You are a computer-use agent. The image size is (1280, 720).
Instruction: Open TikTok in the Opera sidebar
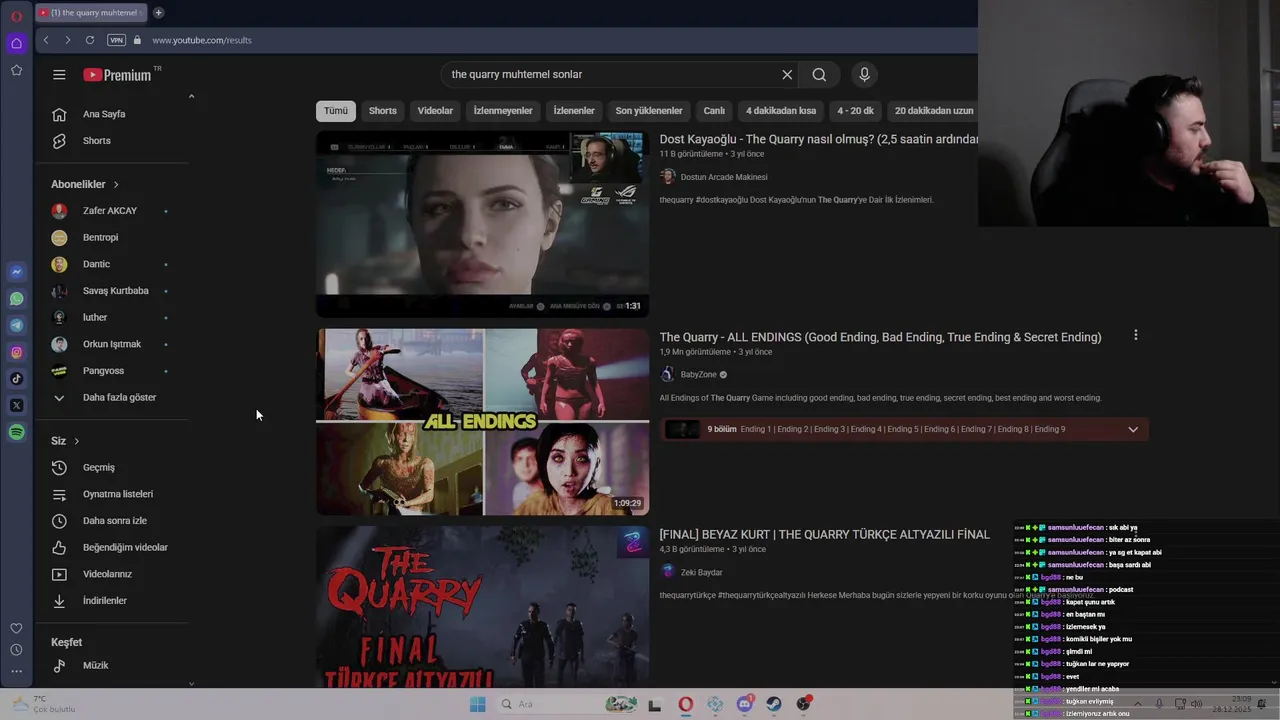pos(16,379)
